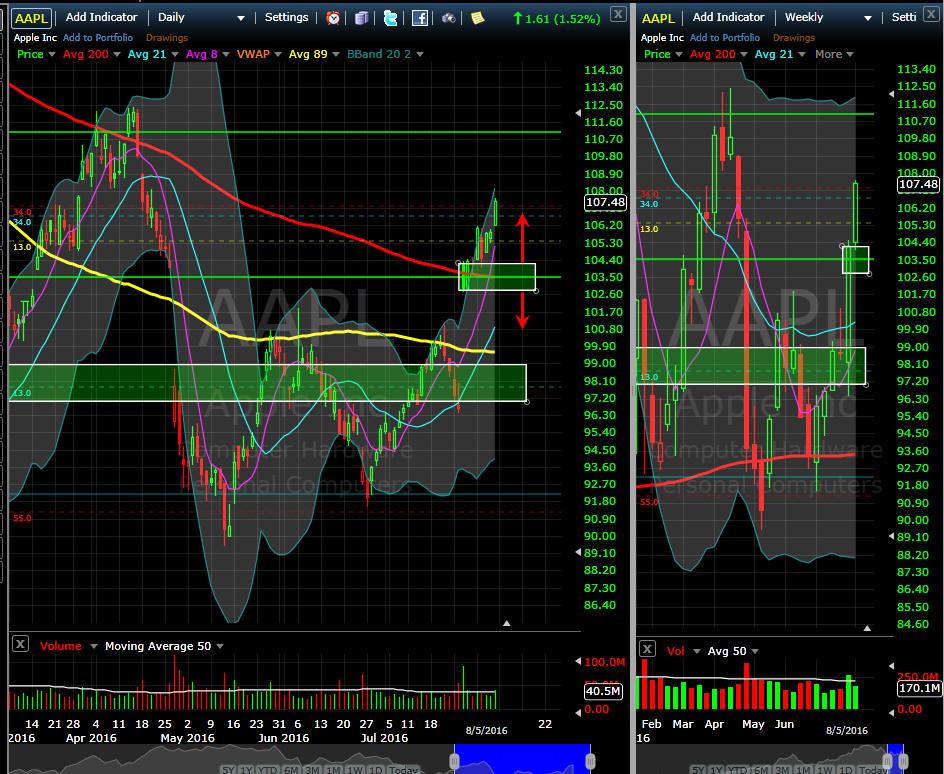Image resolution: width=944 pixels, height=774 pixels.
Task: Click the alarm clock alert icon
Action: point(333,18)
